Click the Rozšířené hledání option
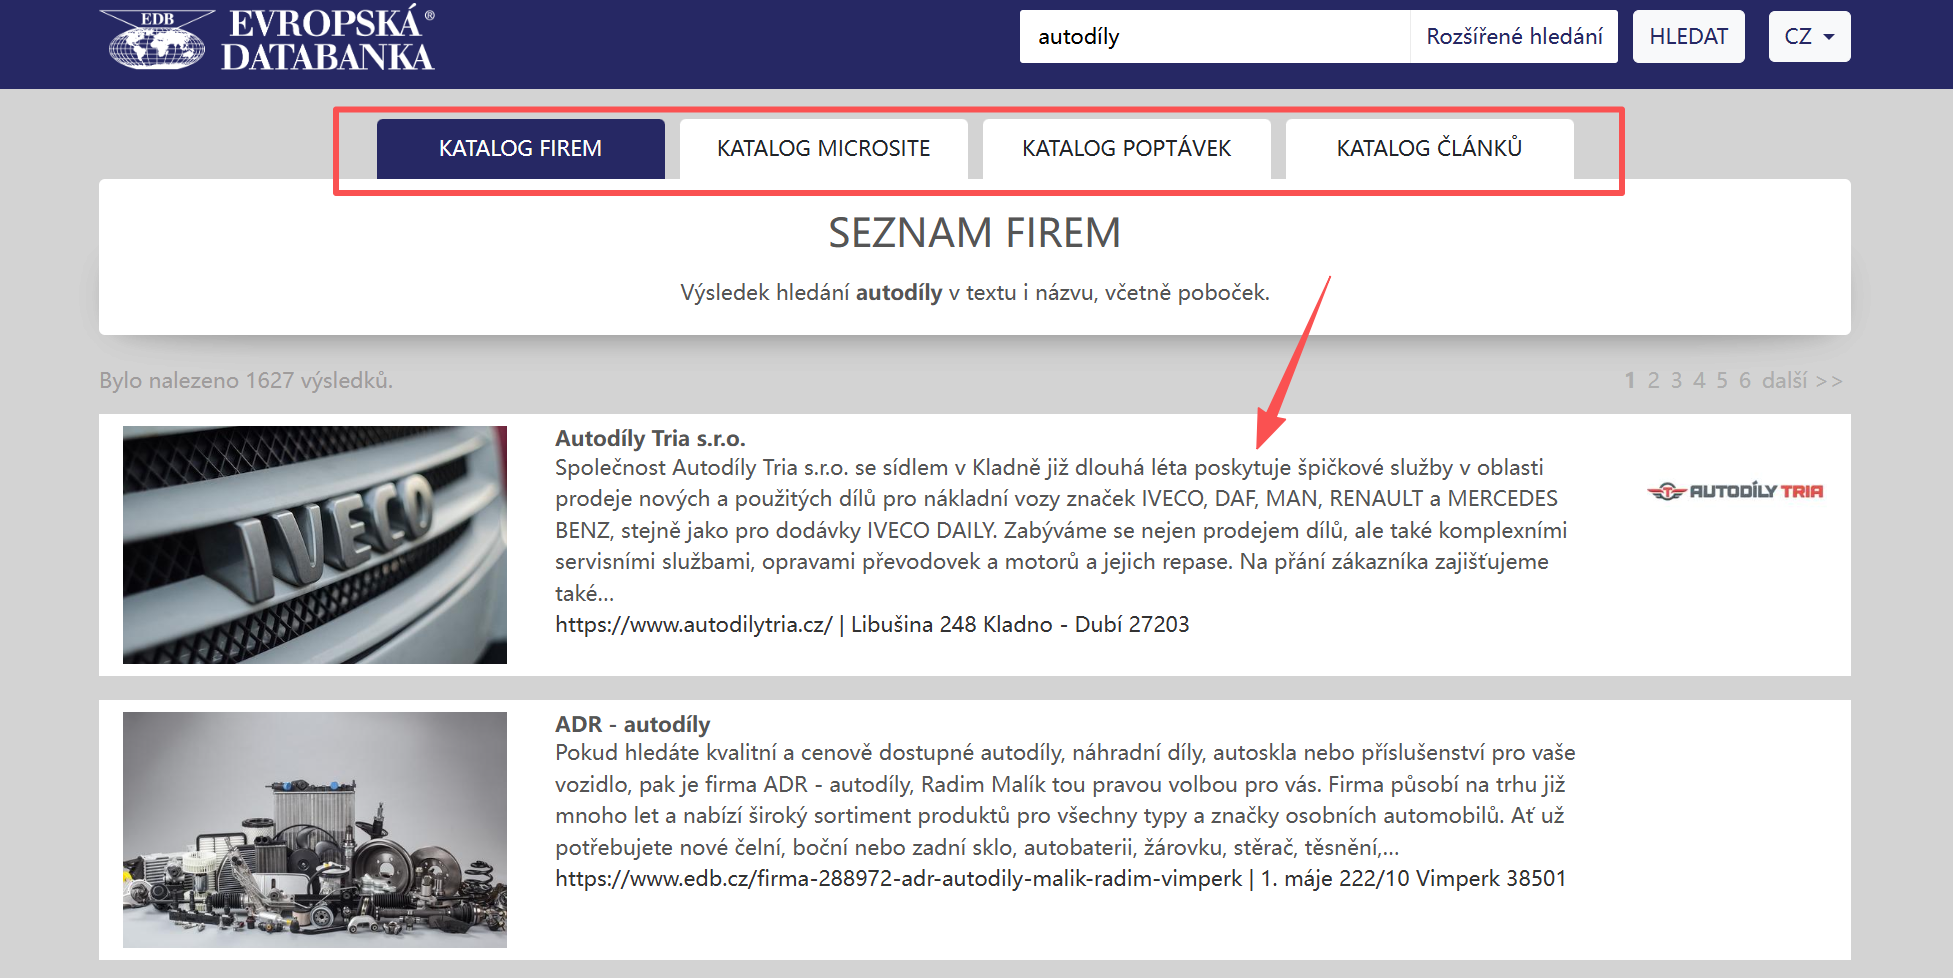This screenshot has height=978, width=1953. click(x=1514, y=37)
